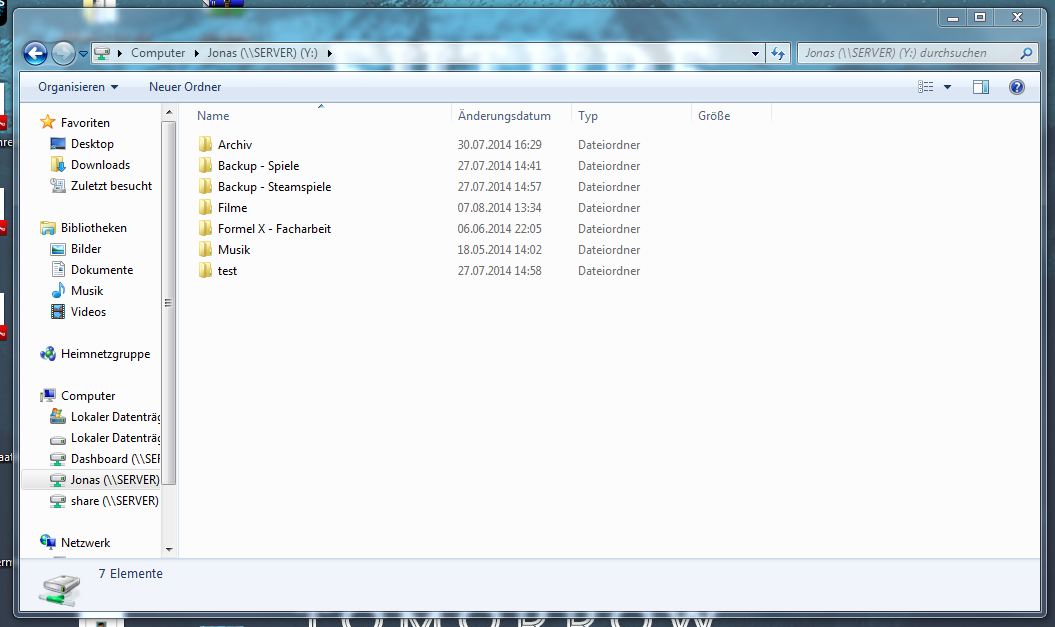Select Computer breadcrumb in address bar
The width and height of the screenshot is (1055, 627).
[158, 53]
